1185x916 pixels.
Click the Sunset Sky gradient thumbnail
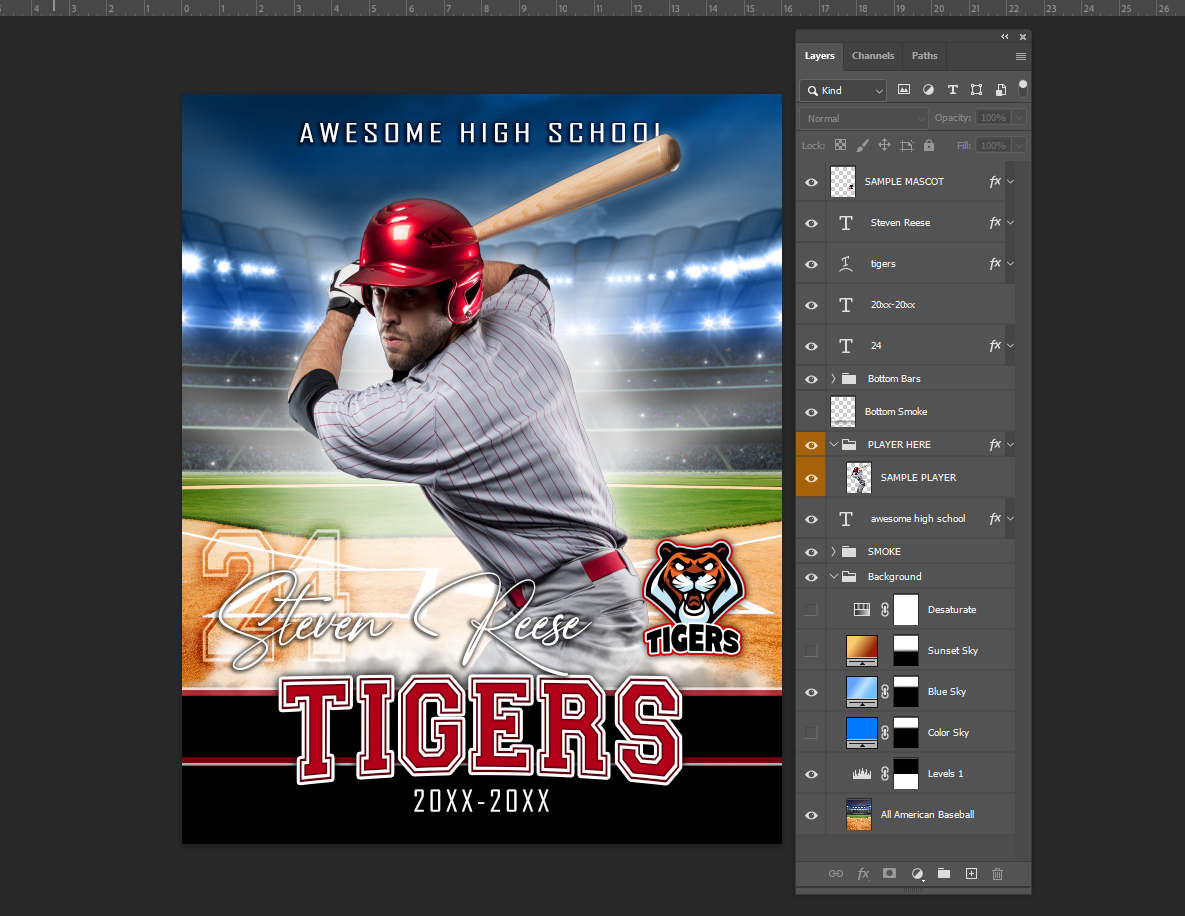pos(862,651)
